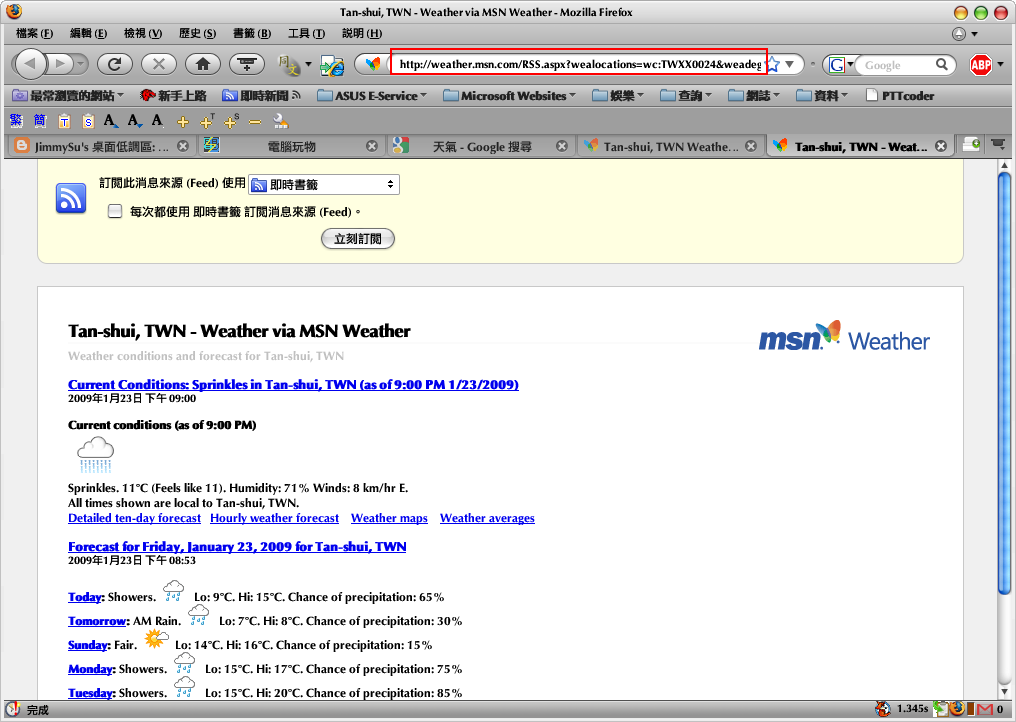Switch to the 天氣 - Google 搜尋 tab
The image size is (1016, 722).
pos(481,146)
